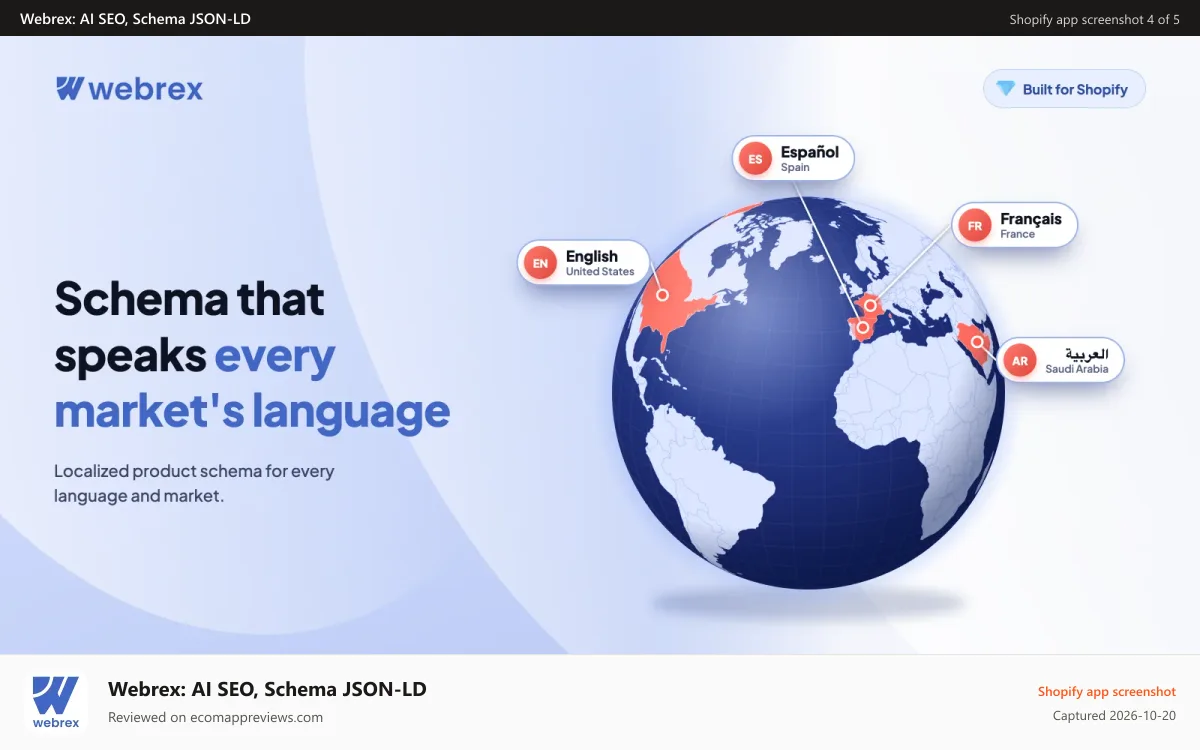1200x750 pixels.
Task: Click the blue text every market's language
Action: click(x=252, y=384)
